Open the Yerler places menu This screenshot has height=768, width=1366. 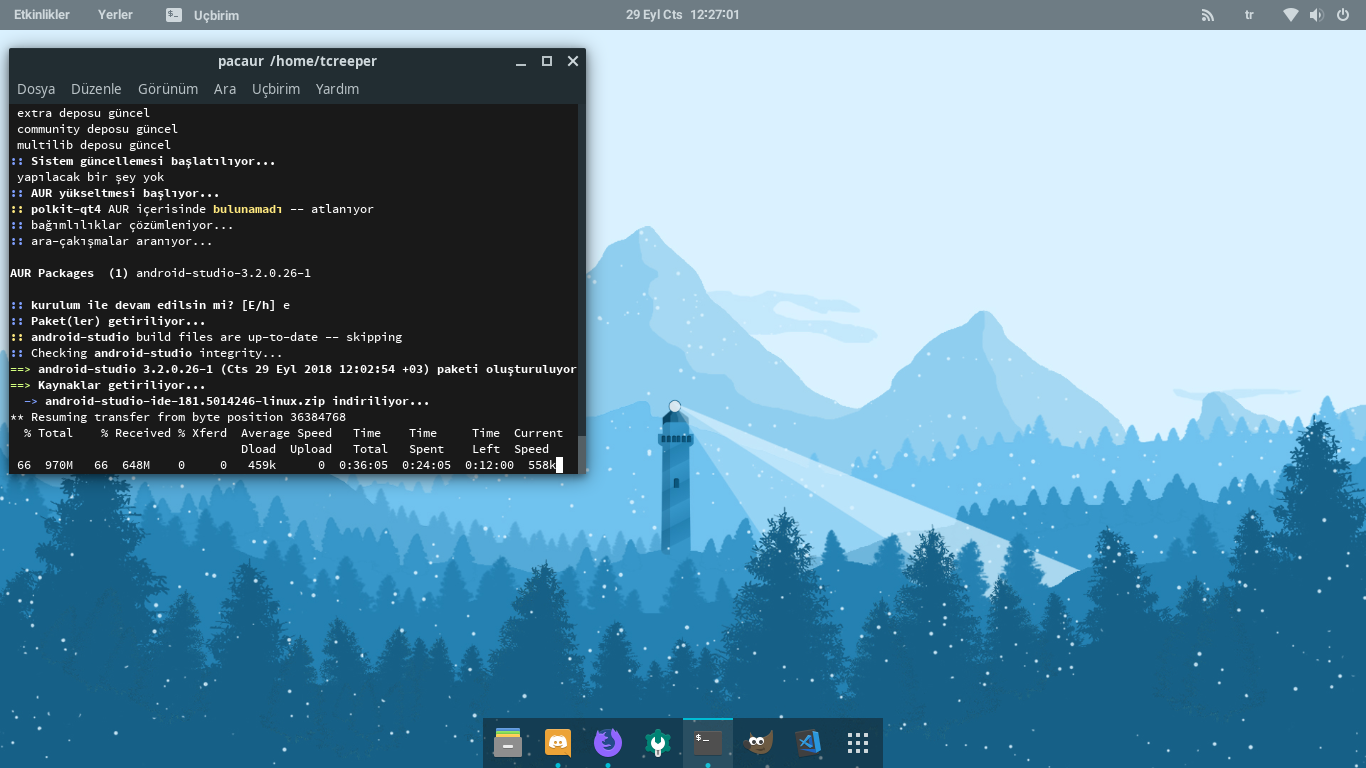point(115,15)
